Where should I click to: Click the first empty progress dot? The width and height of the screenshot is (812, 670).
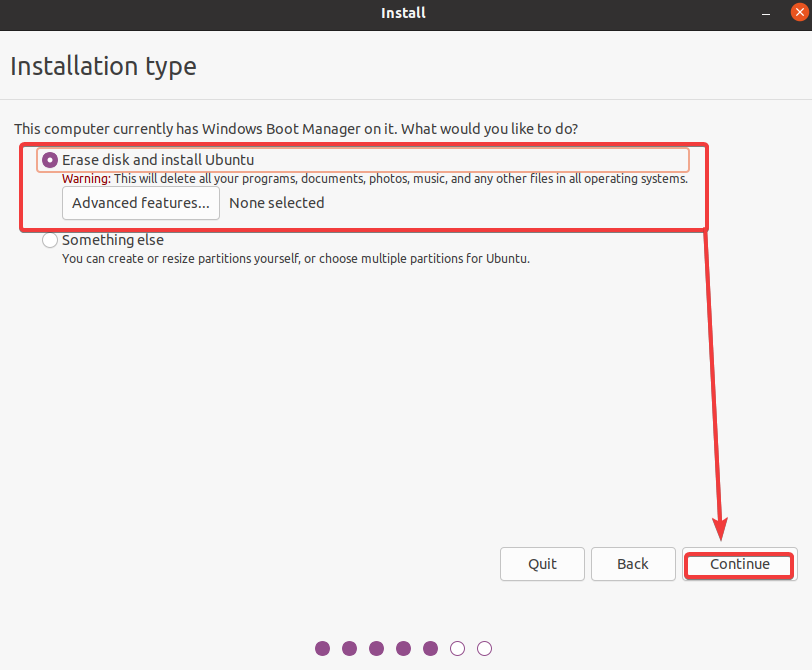point(457,648)
